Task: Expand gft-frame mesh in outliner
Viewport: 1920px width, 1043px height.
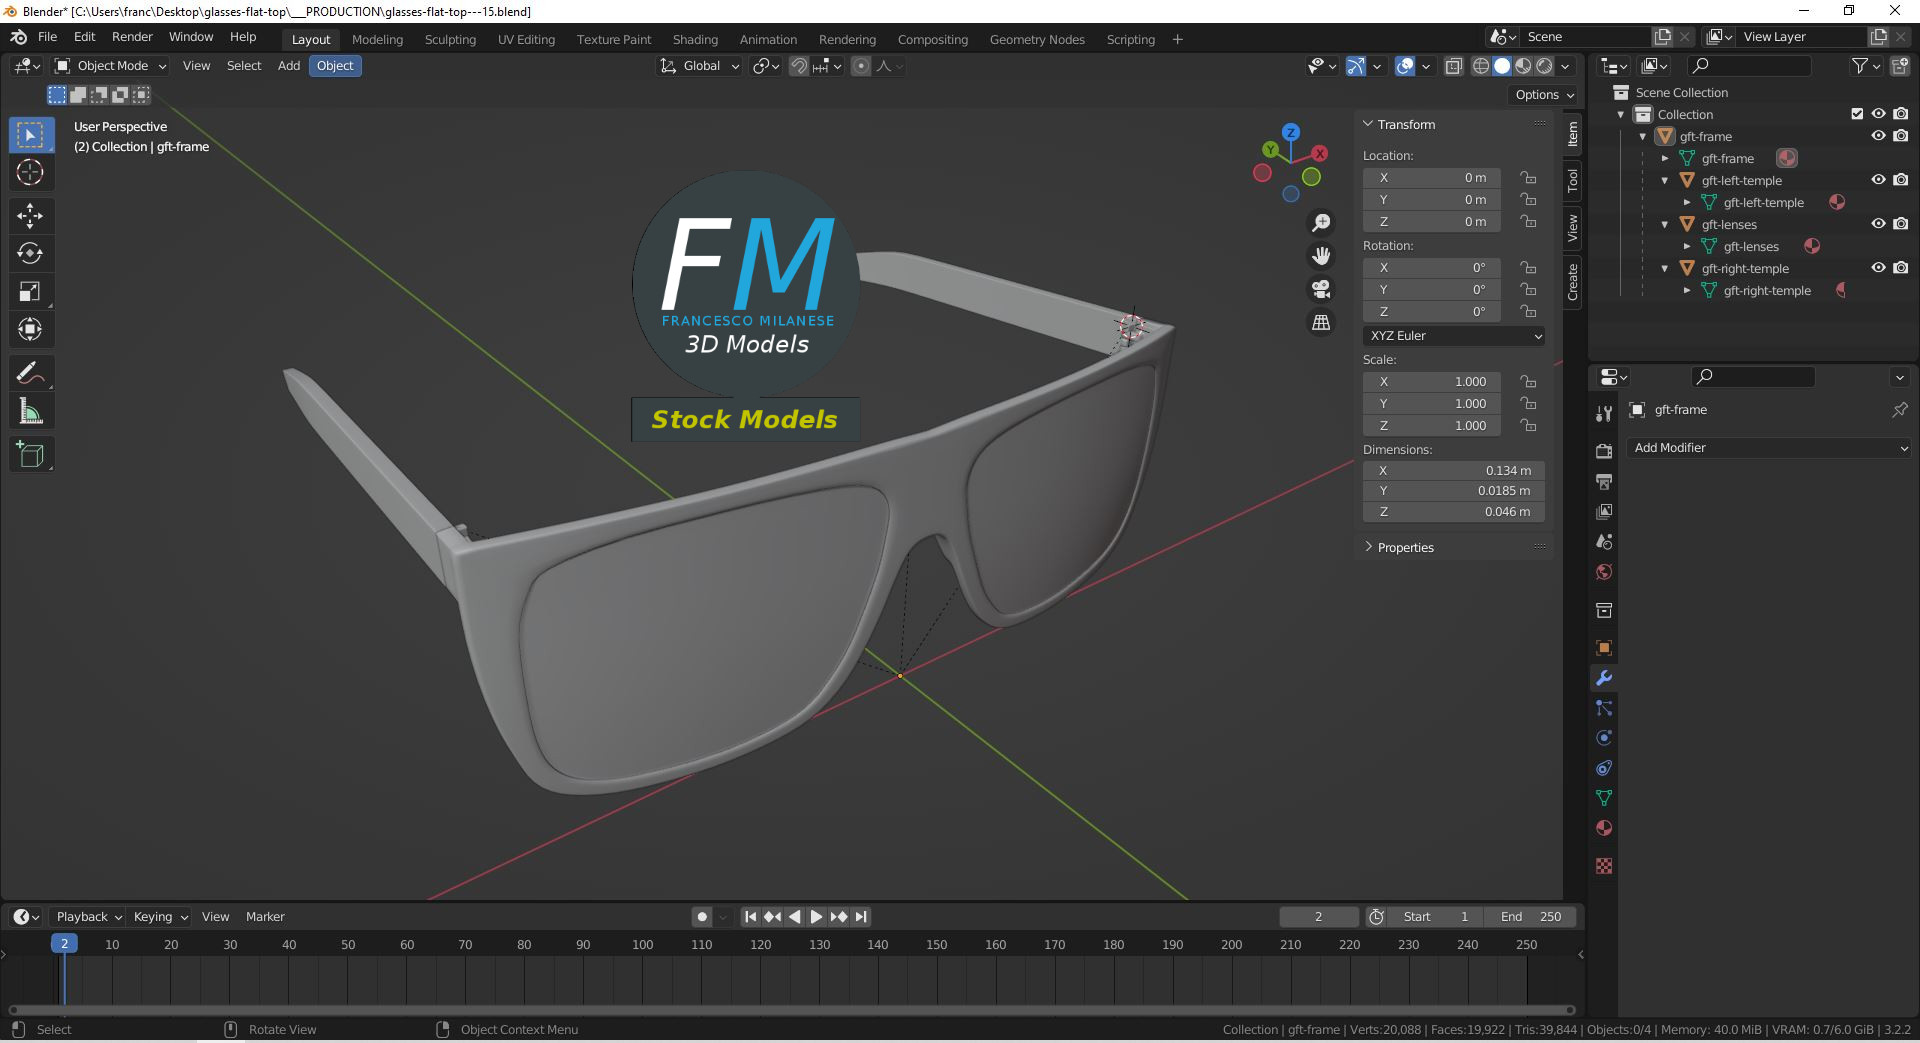Action: (1665, 158)
